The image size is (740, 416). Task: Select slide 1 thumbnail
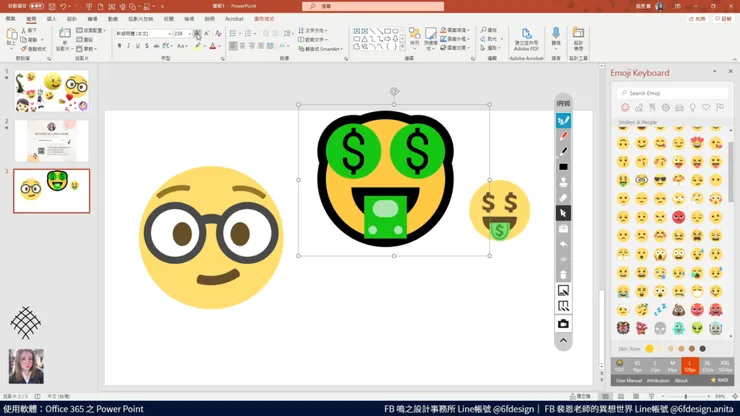(x=51, y=91)
